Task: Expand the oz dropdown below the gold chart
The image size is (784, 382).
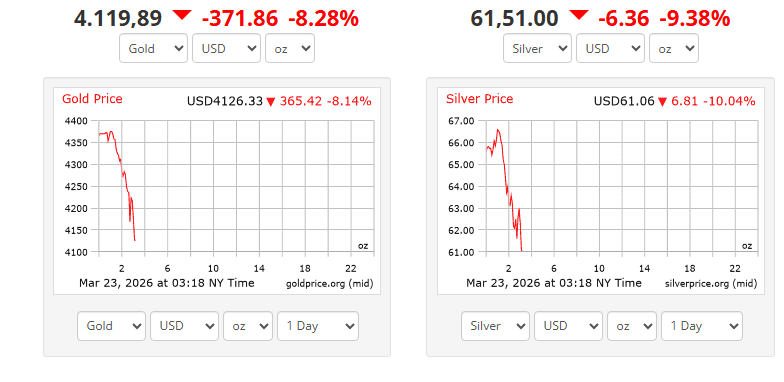Action: pyautogui.click(x=248, y=326)
